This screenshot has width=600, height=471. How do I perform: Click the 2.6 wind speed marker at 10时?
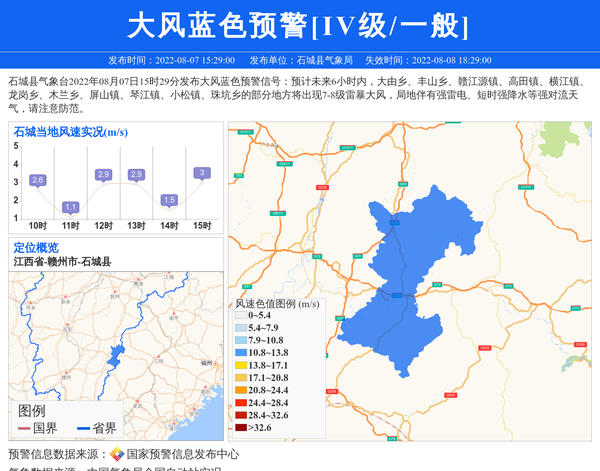tap(38, 180)
